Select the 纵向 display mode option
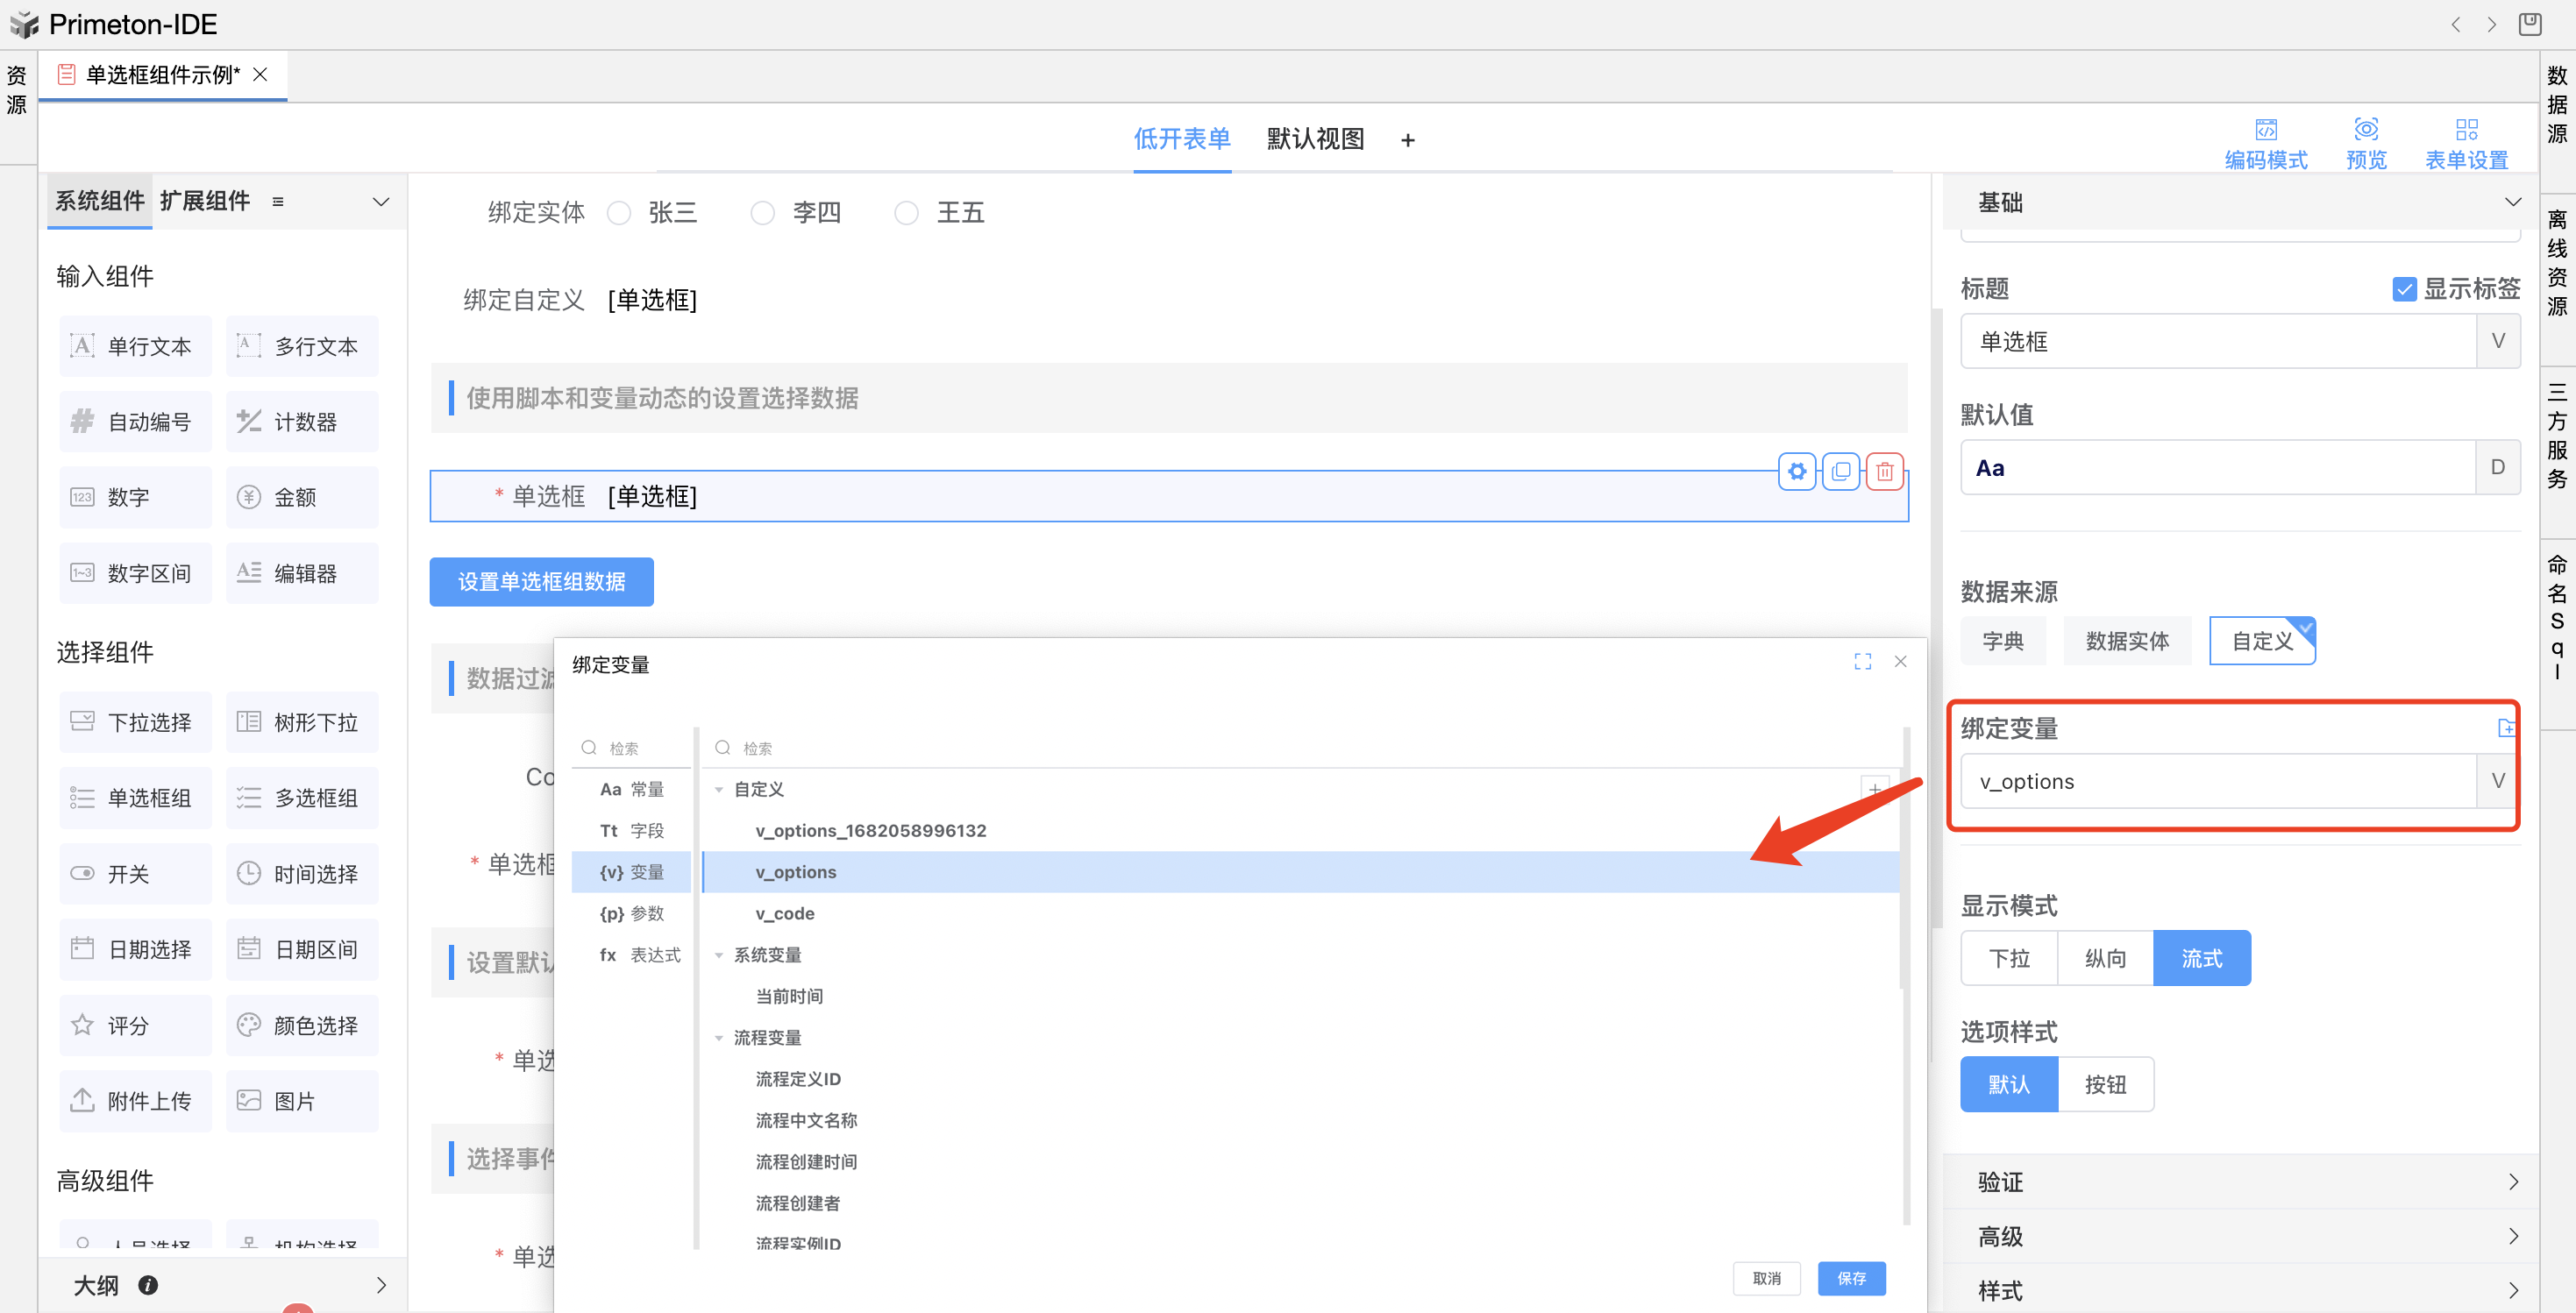Screen dimensions: 2576x1313 tap(2104, 958)
